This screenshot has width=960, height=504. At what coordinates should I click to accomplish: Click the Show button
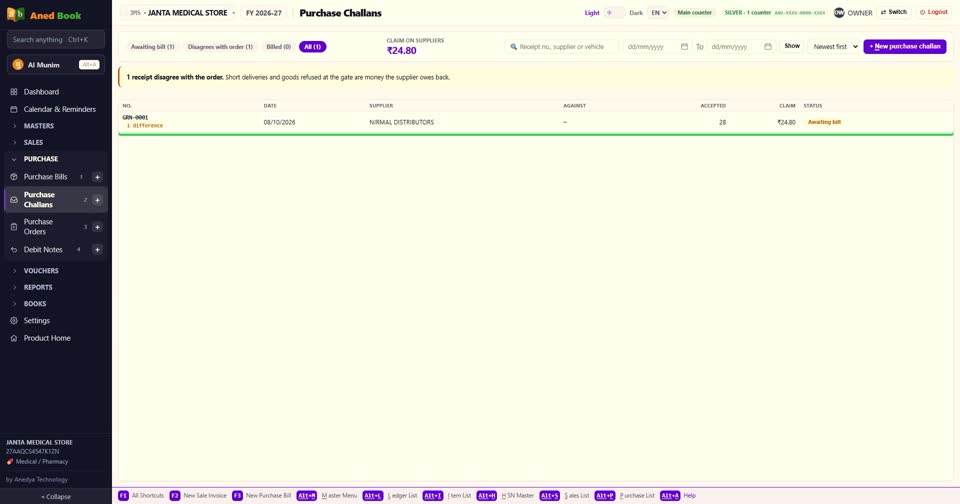pos(792,47)
